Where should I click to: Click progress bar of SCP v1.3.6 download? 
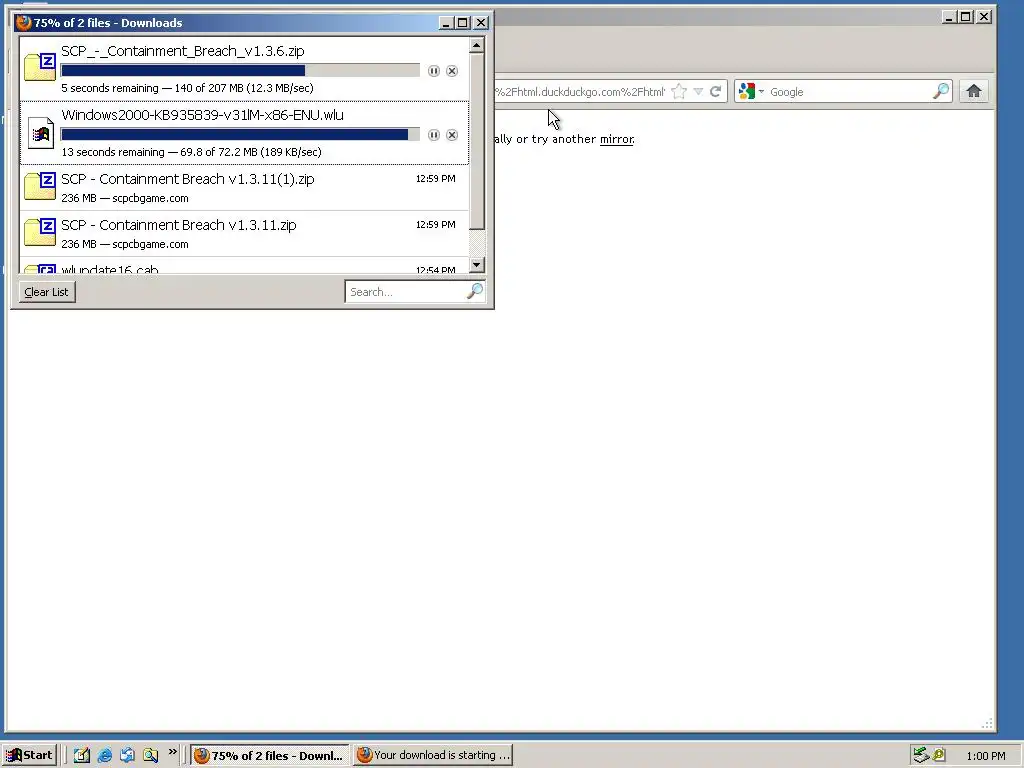point(240,71)
